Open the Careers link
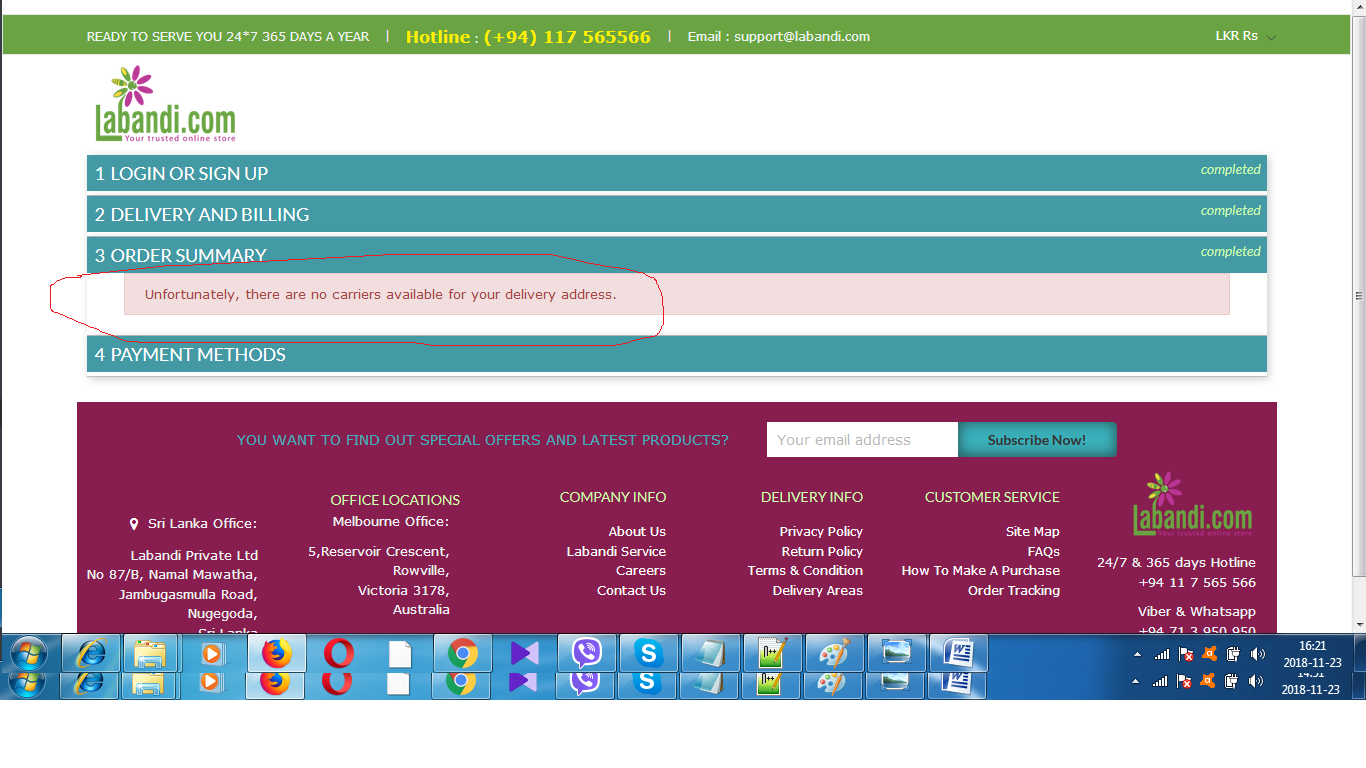The height and width of the screenshot is (768, 1366). pyautogui.click(x=641, y=571)
